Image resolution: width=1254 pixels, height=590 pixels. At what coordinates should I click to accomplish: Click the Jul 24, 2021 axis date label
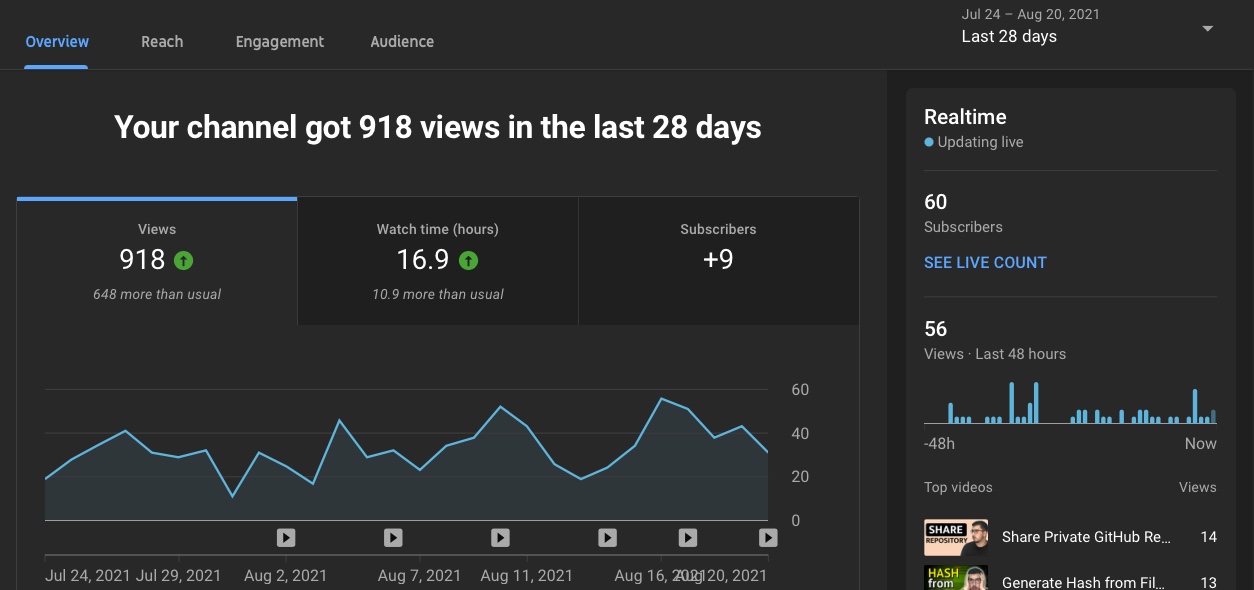(x=88, y=576)
